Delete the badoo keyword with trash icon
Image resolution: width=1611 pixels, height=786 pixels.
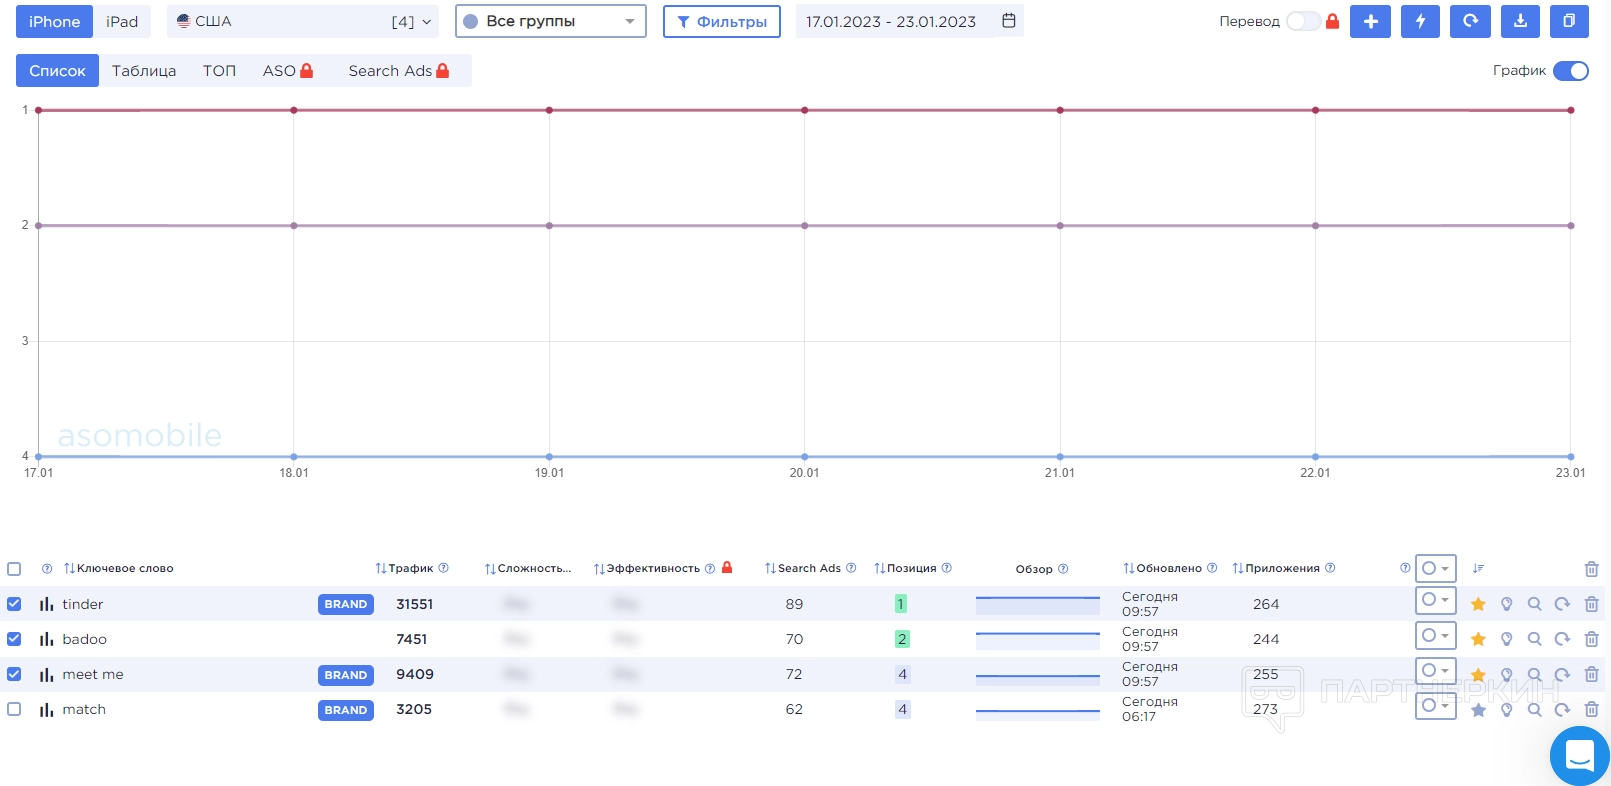1591,639
